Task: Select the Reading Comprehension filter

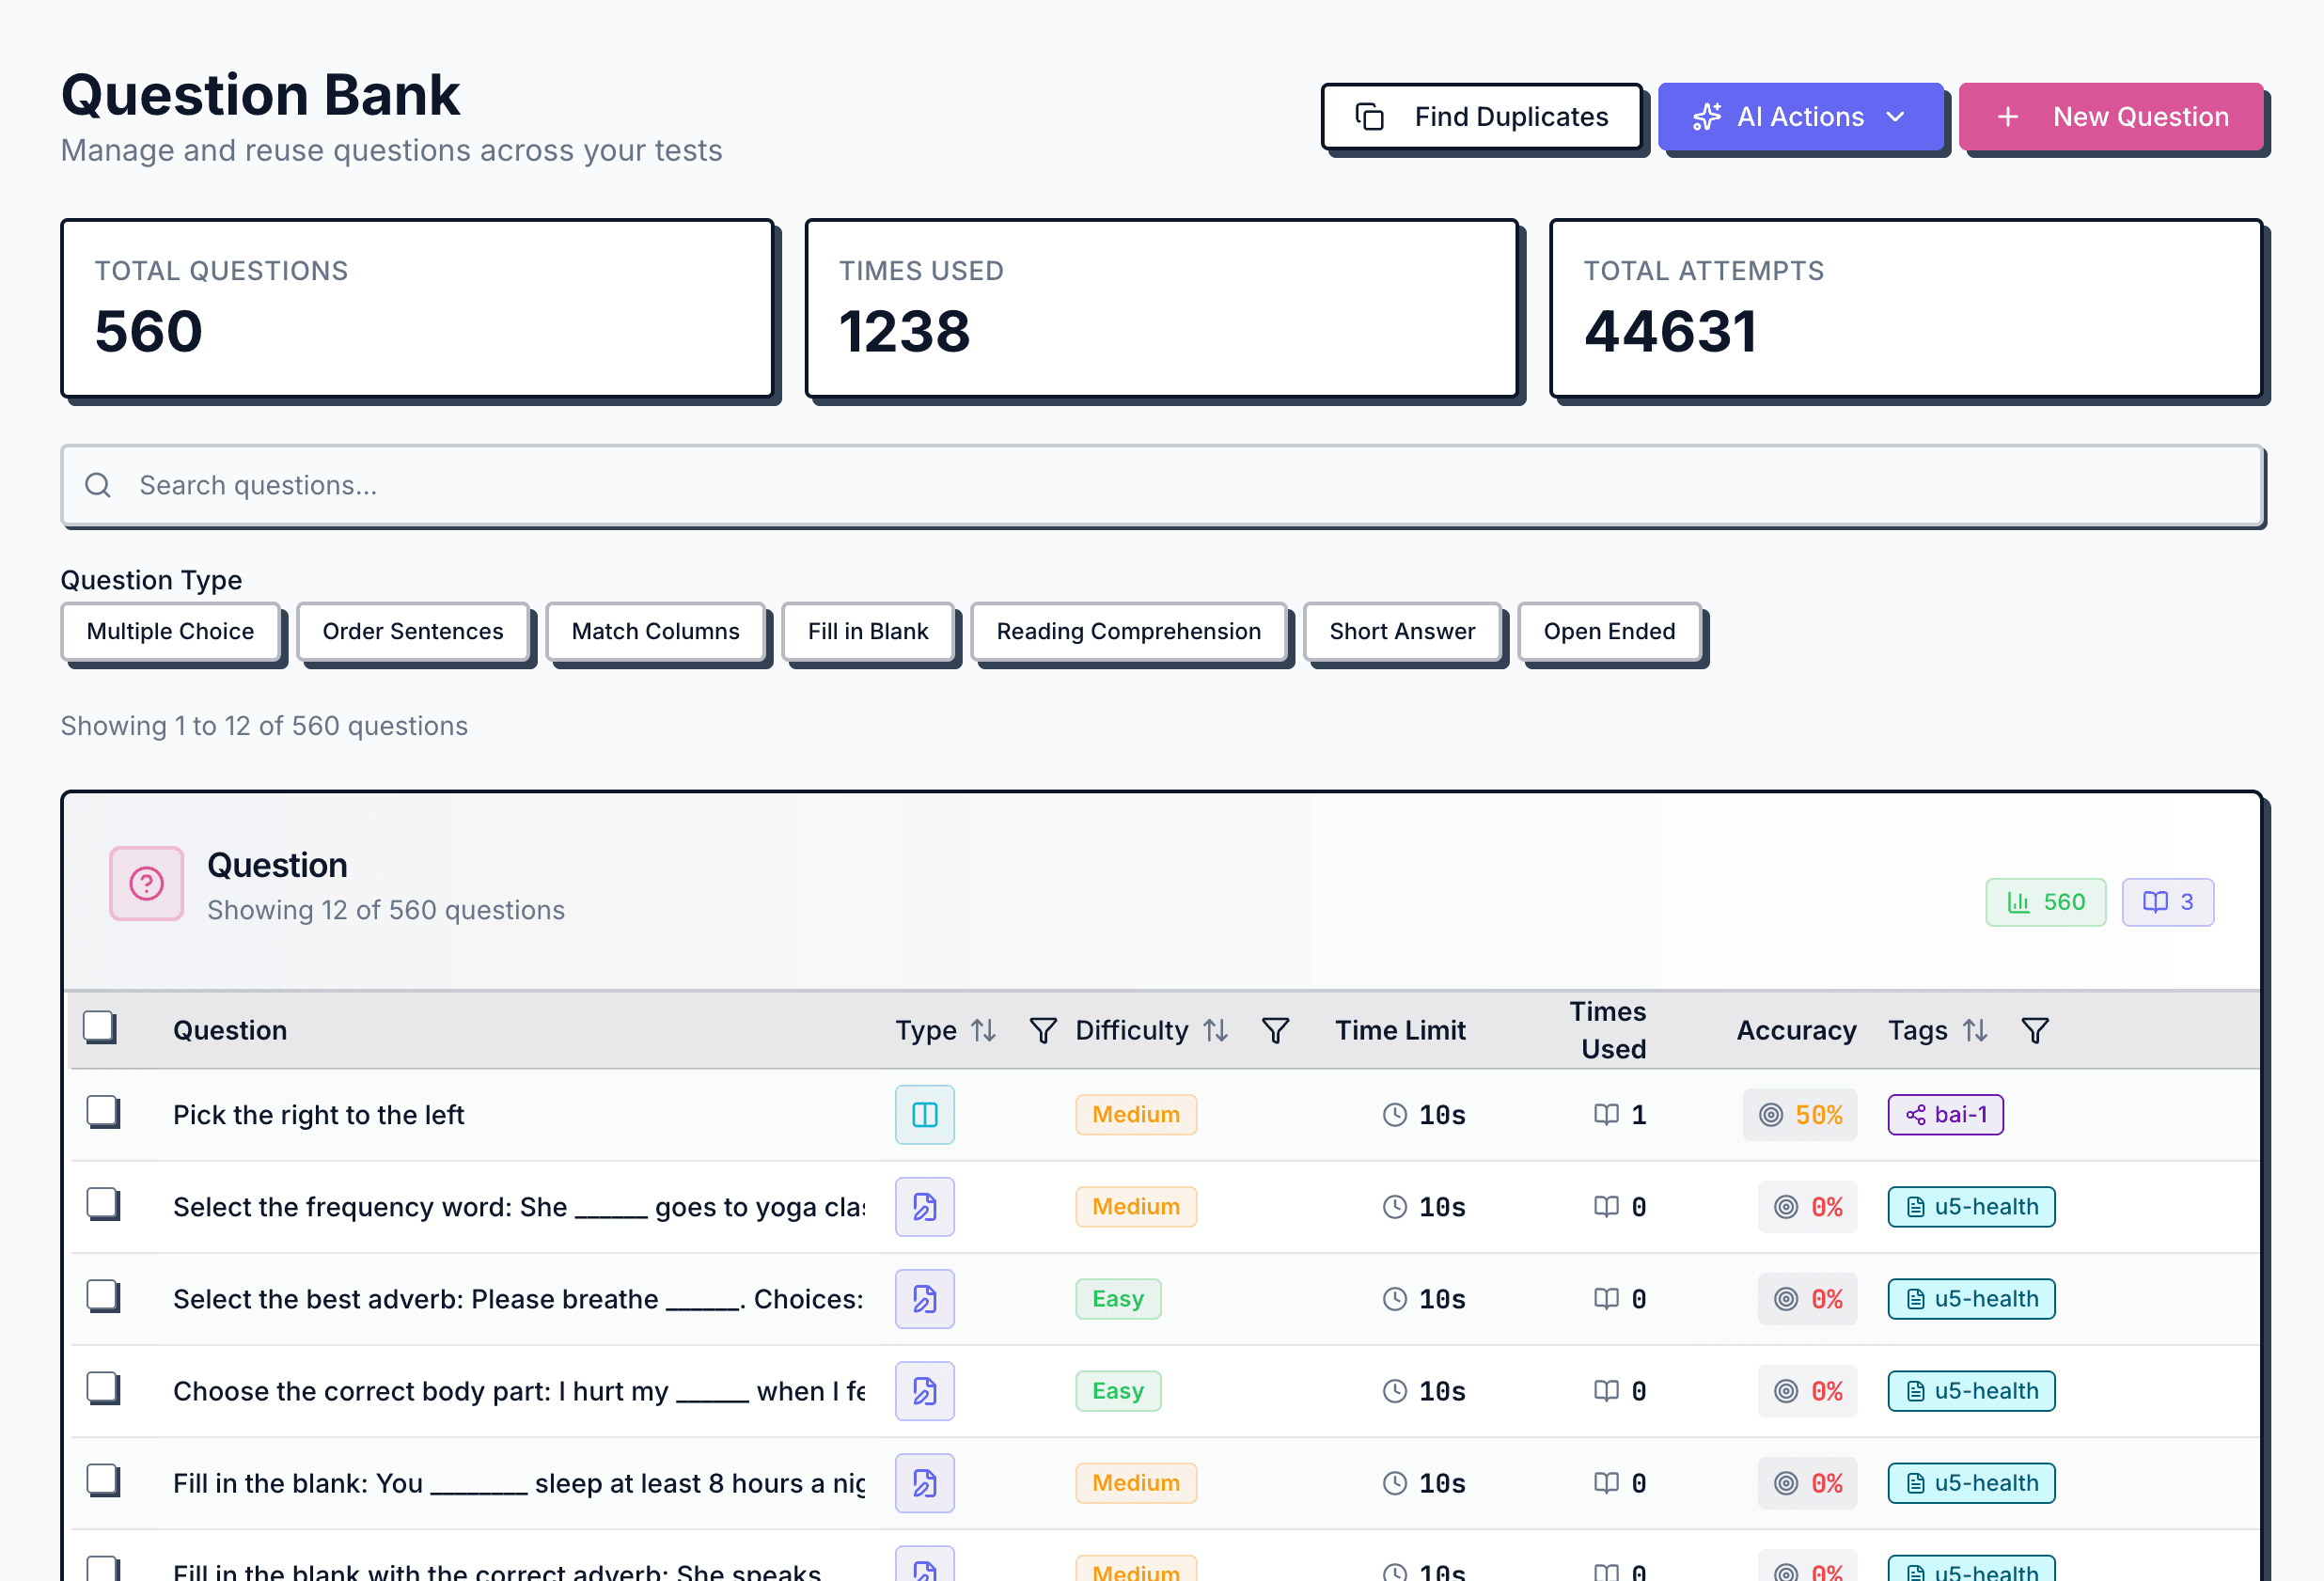Action: coord(1128,631)
